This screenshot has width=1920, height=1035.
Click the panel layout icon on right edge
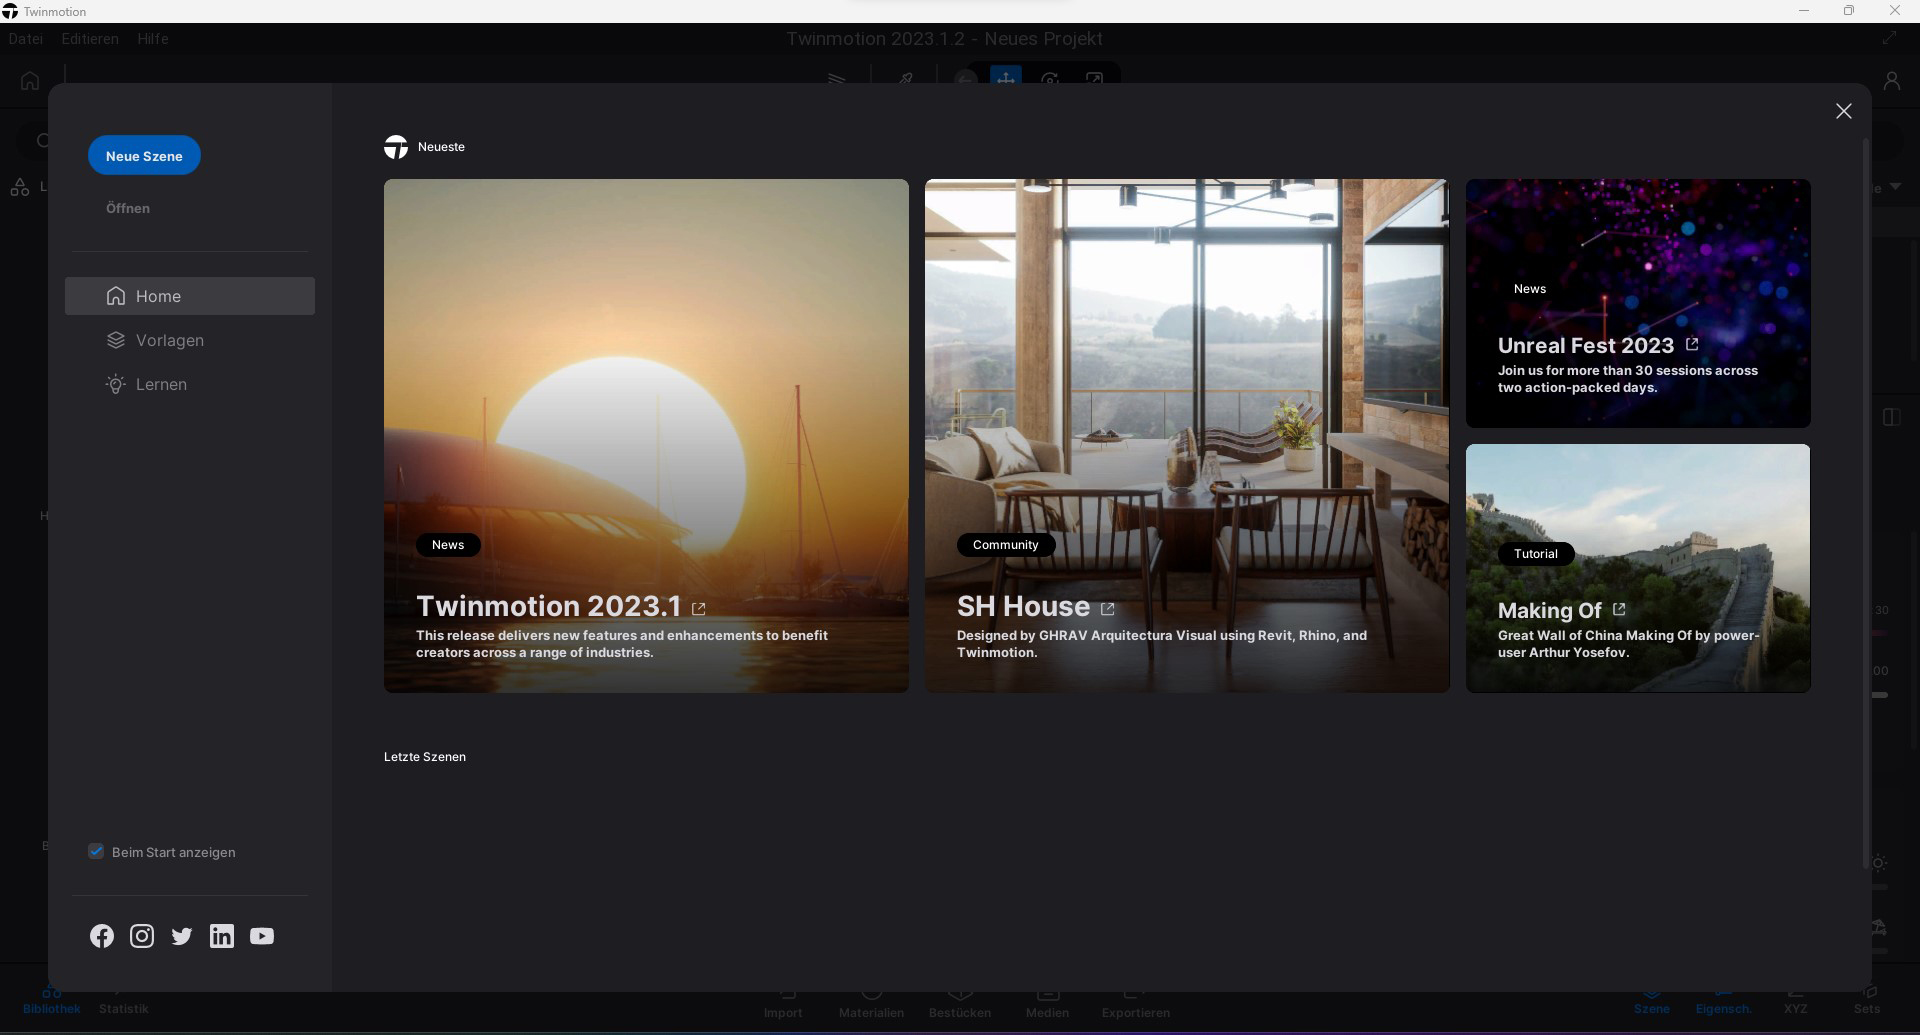coord(1891,417)
